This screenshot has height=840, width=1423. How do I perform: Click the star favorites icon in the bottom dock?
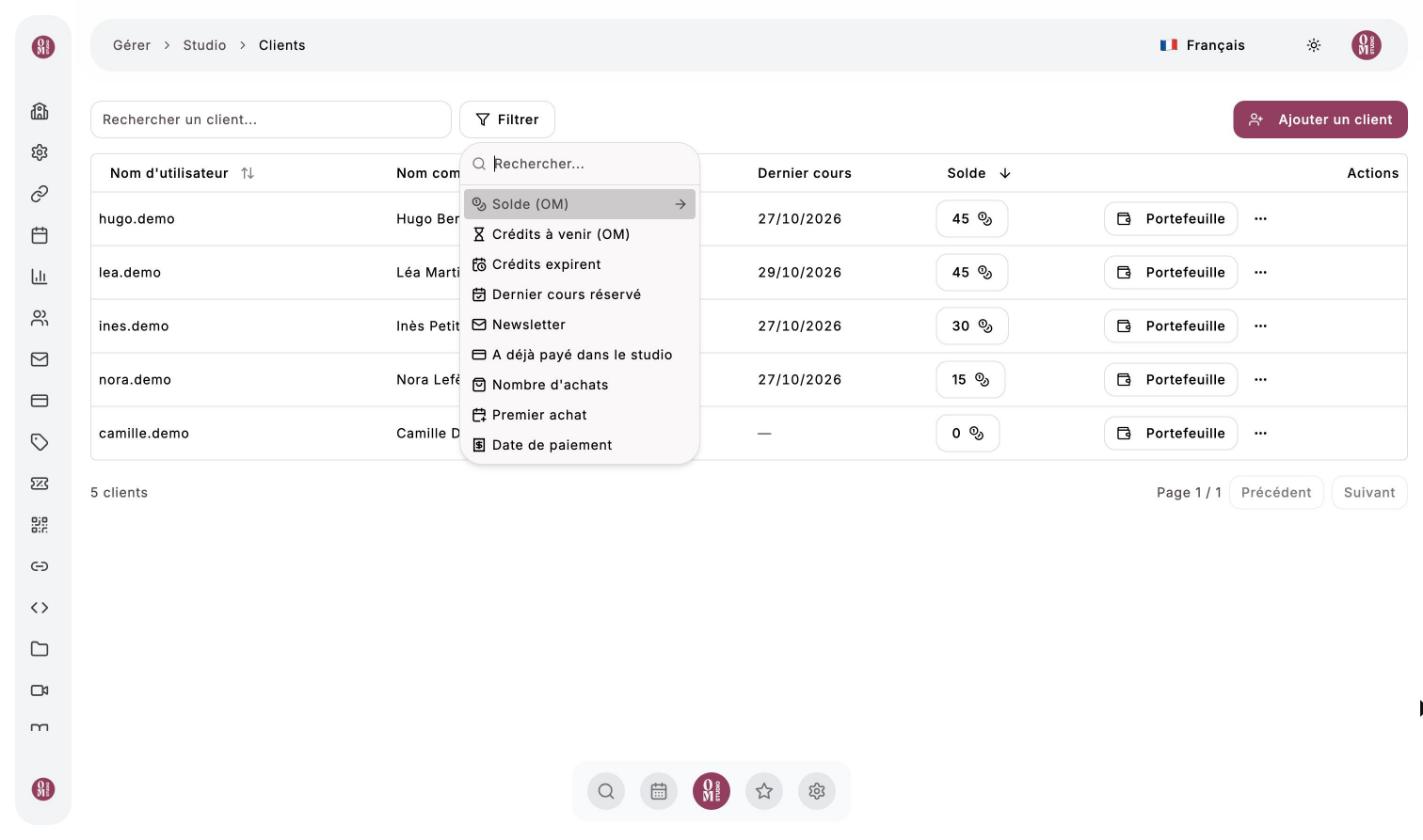[x=764, y=791]
